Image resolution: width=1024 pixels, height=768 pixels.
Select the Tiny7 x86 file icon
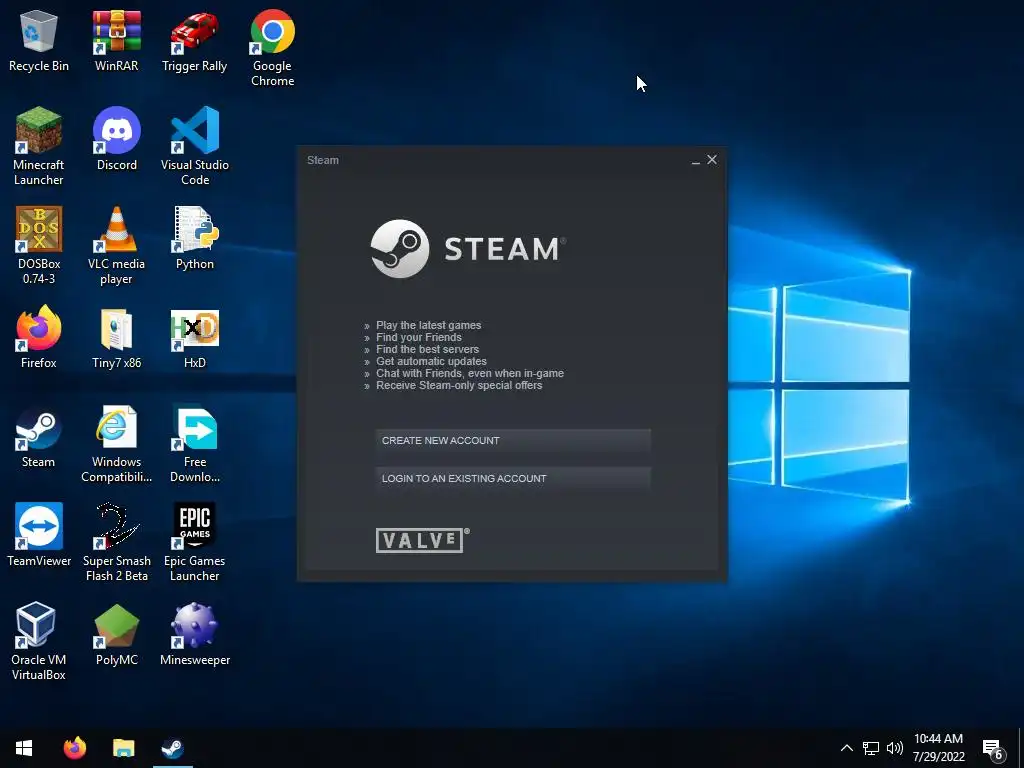coord(116,338)
